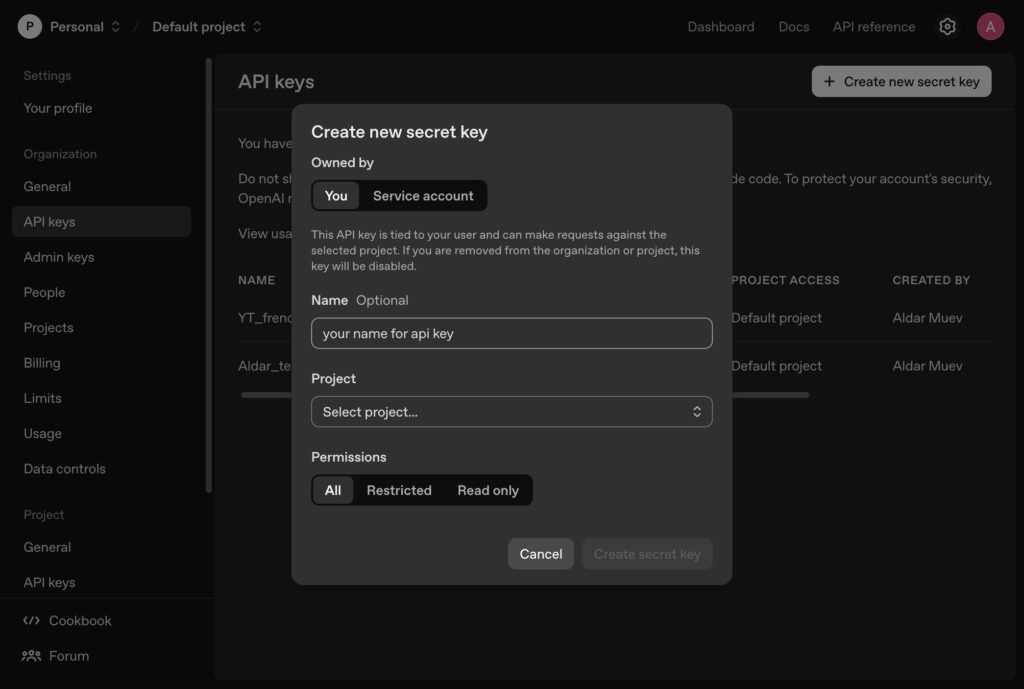Open the Cookbook code icon link
The height and width of the screenshot is (689, 1024).
(32, 621)
